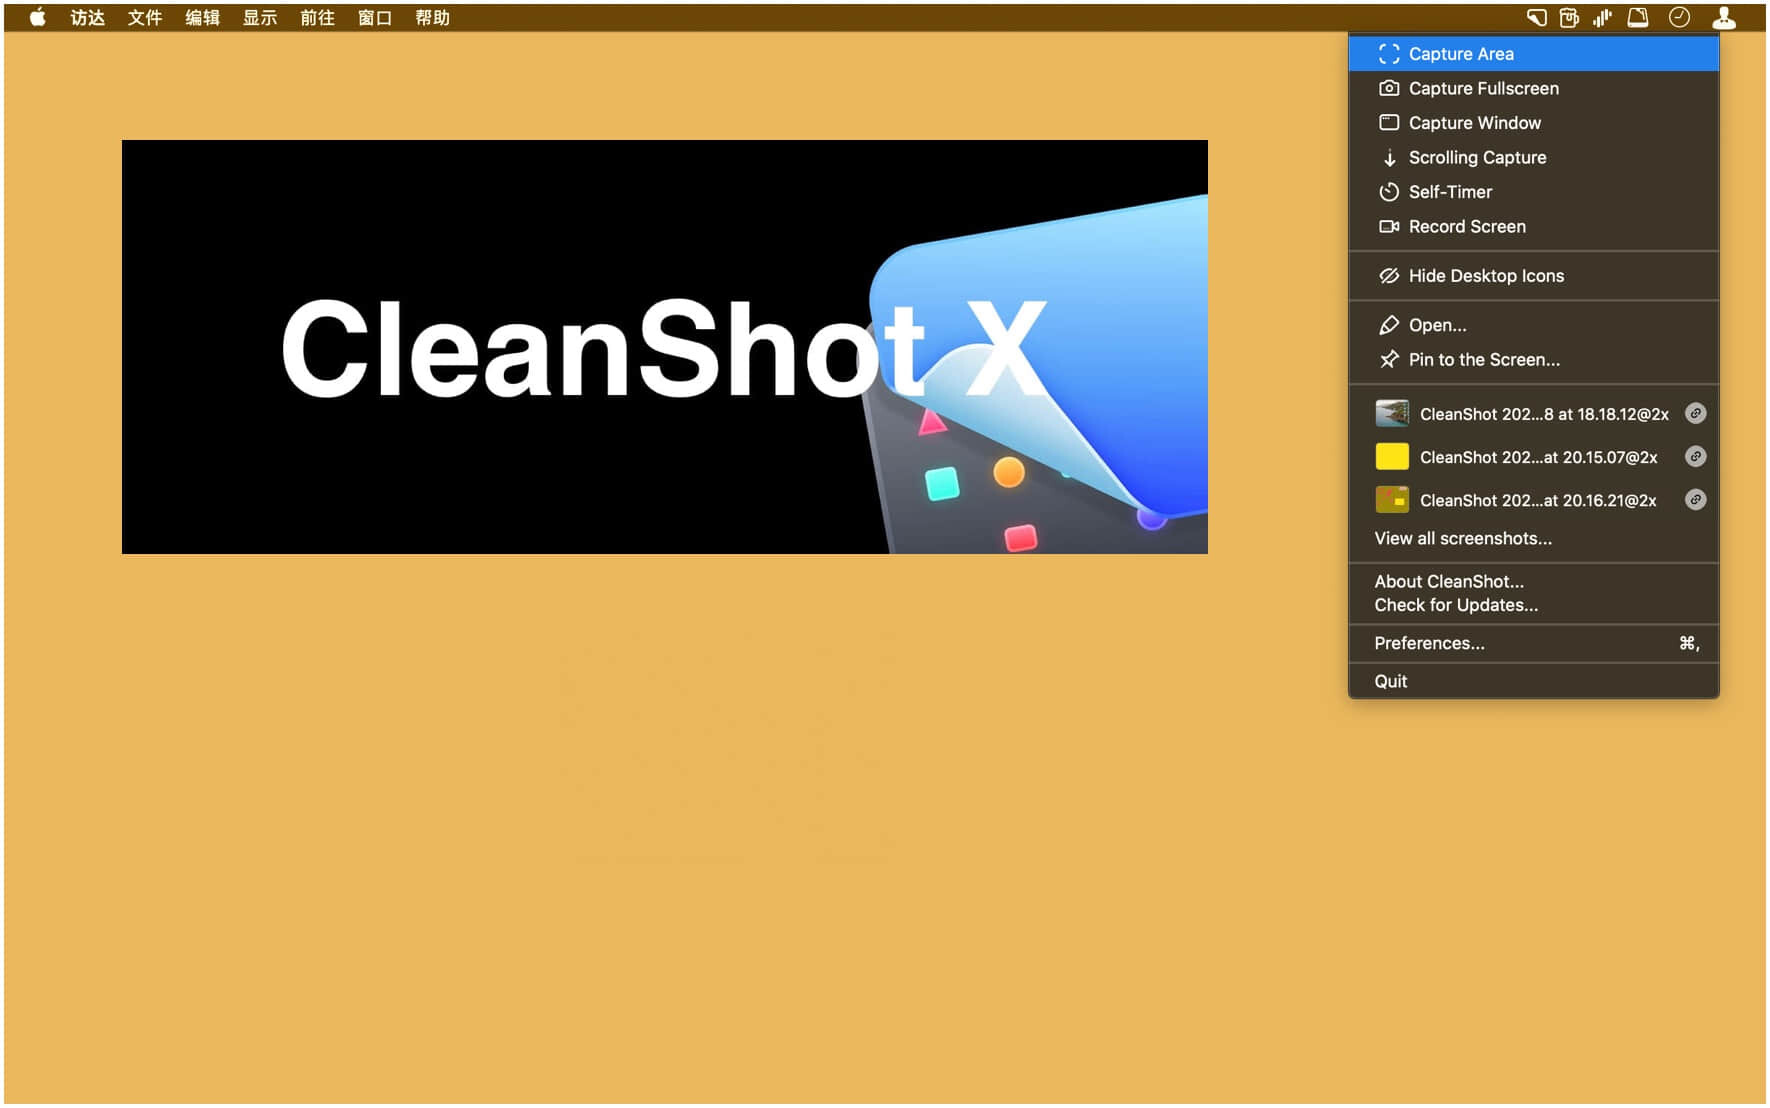Click the yellow screenshot thumbnail at 20.15.07

click(x=1392, y=457)
